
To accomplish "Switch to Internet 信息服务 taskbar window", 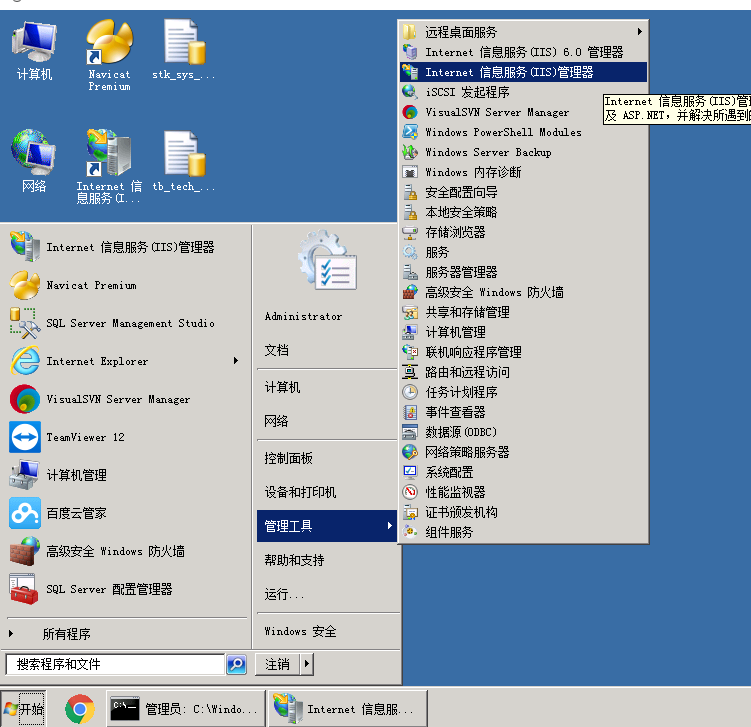I will (348, 709).
